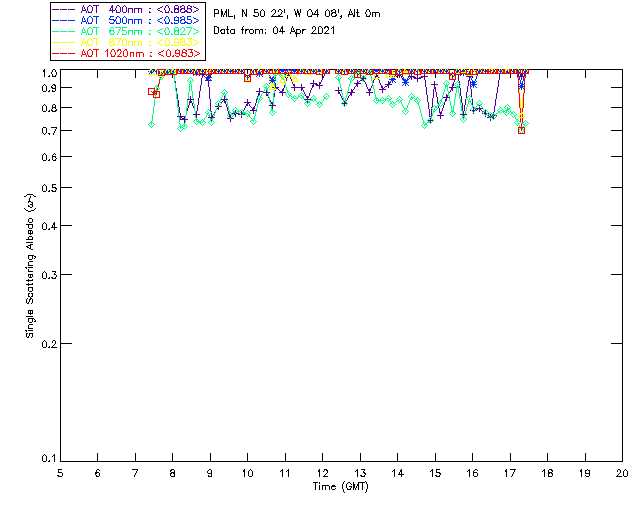The width and height of the screenshot is (640, 512).
Task: Select the AOT 500nm legend entry
Action: pyautogui.click(x=127, y=20)
